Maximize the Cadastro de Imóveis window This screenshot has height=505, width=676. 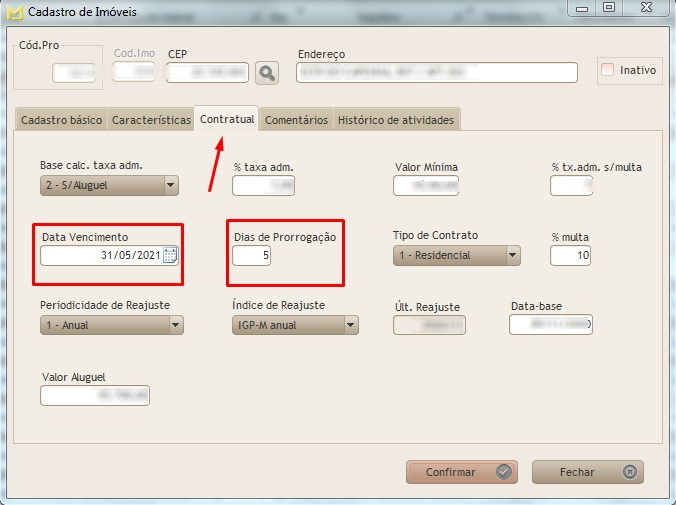click(609, 8)
